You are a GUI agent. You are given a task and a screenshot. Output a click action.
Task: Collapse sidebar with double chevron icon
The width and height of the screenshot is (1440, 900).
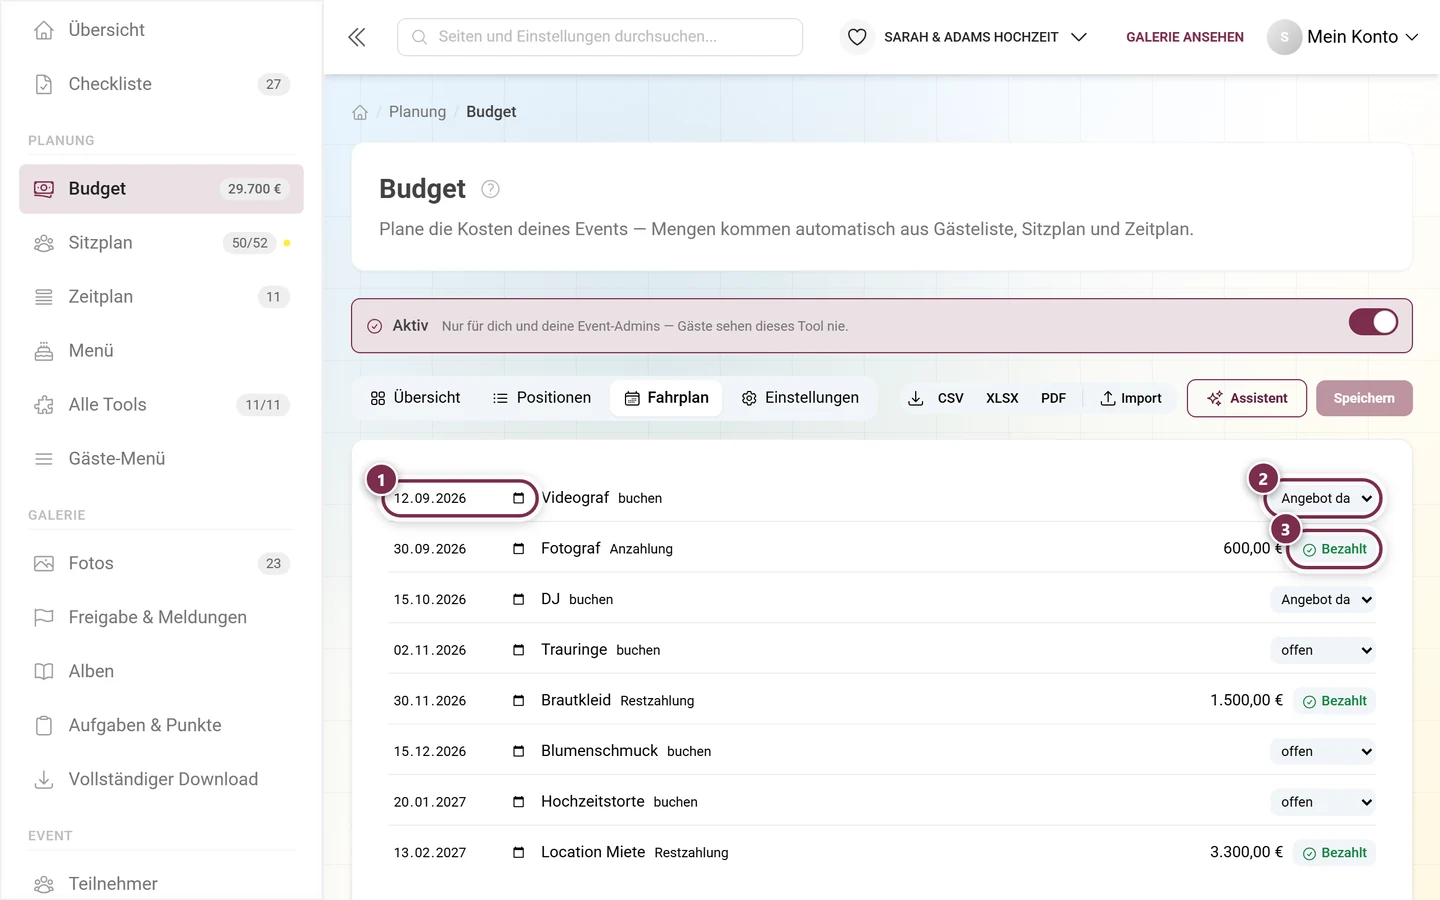tap(357, 37)
